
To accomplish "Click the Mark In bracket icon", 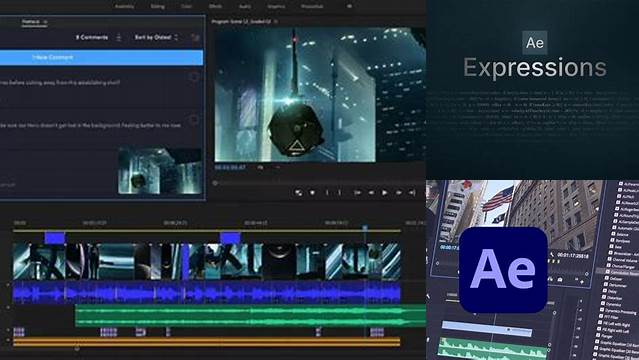I will 327,192.
